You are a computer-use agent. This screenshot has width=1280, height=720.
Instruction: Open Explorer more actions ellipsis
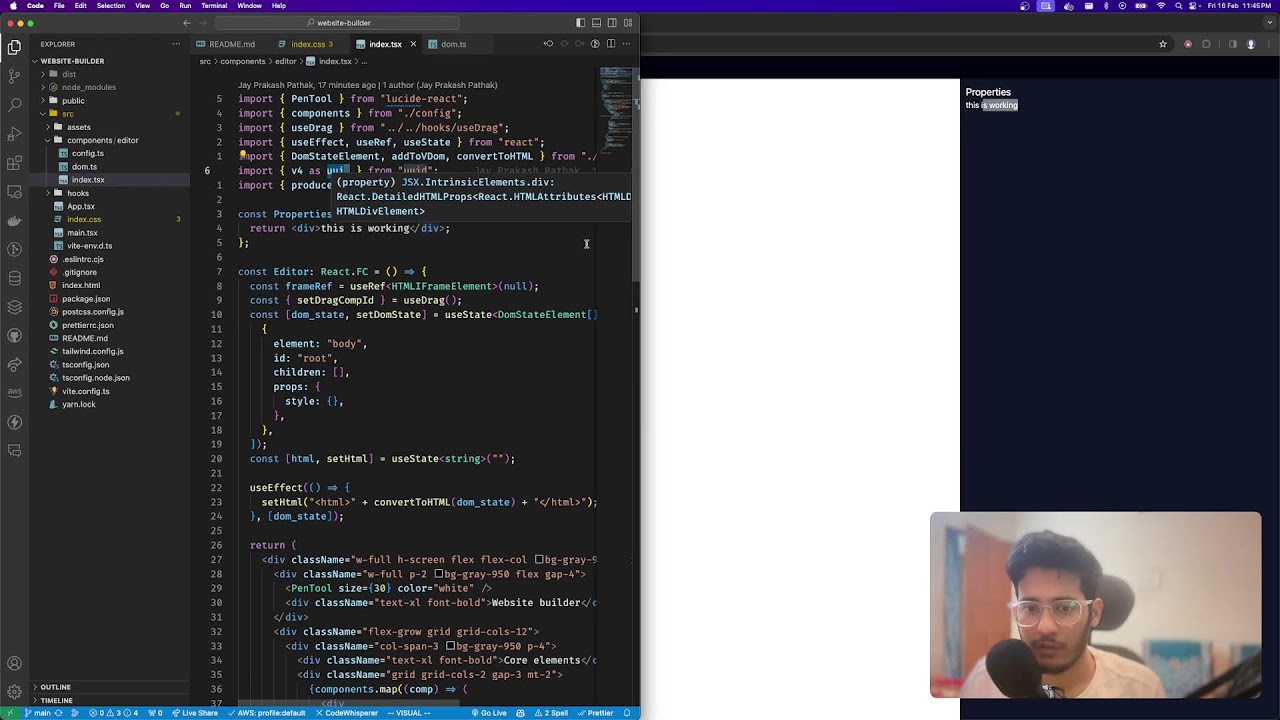176,44
